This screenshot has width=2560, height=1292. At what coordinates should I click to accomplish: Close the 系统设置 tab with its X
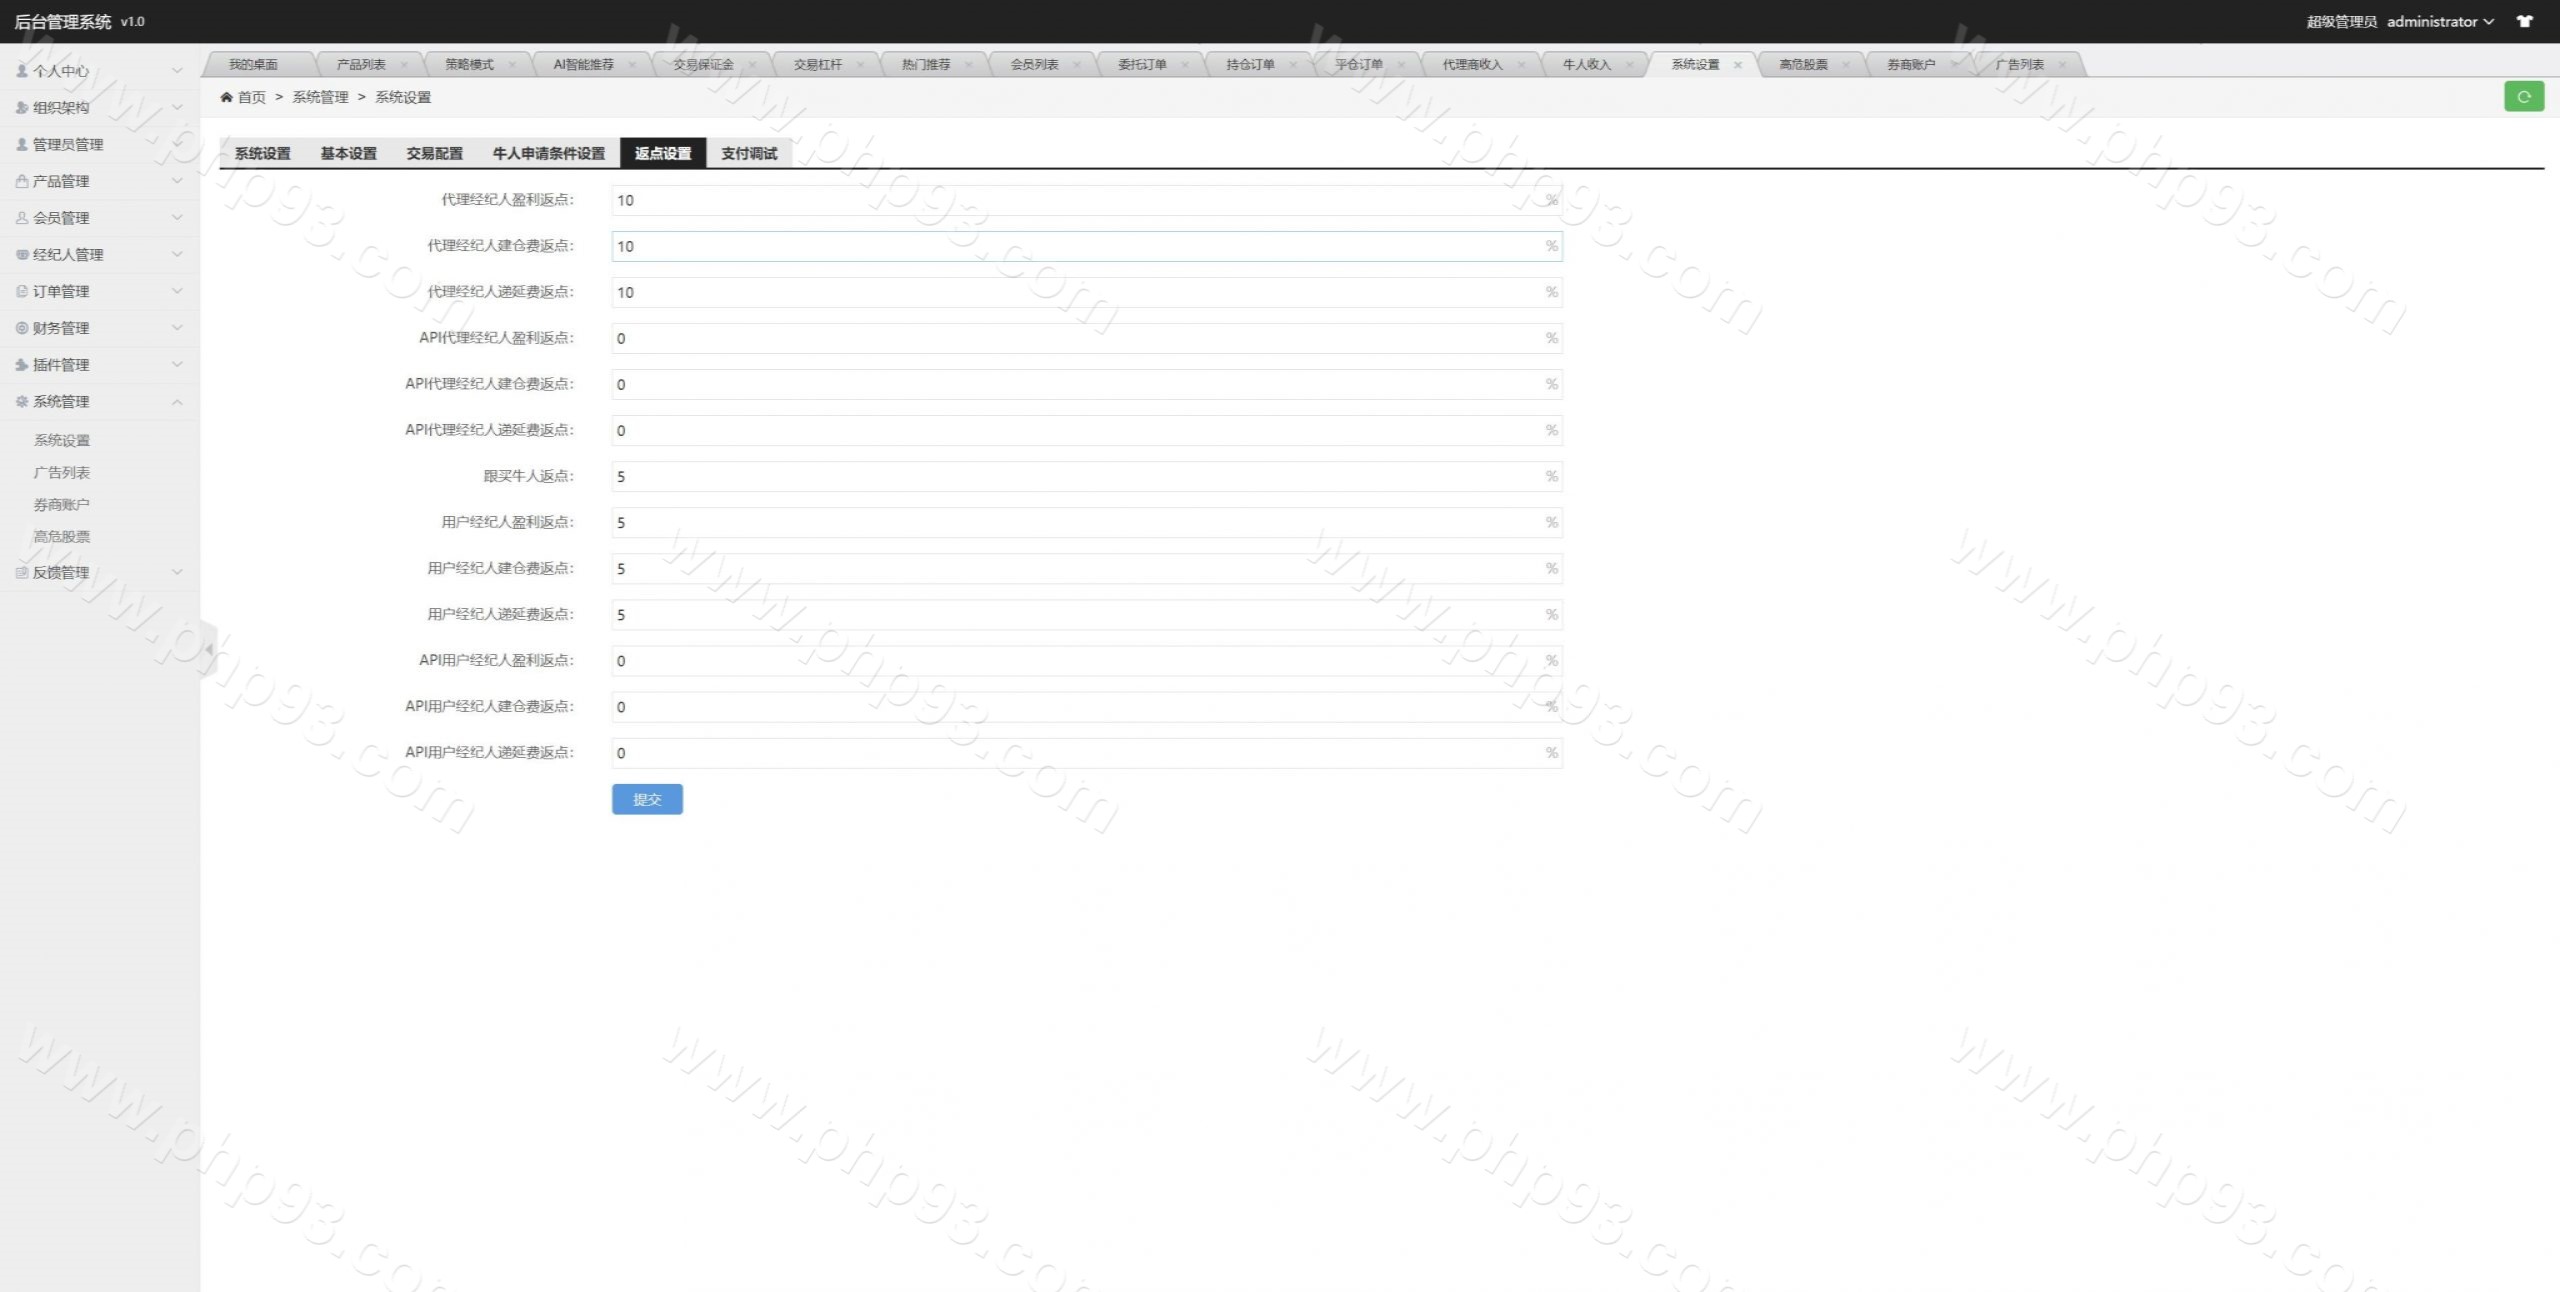tap(1738, 65)
